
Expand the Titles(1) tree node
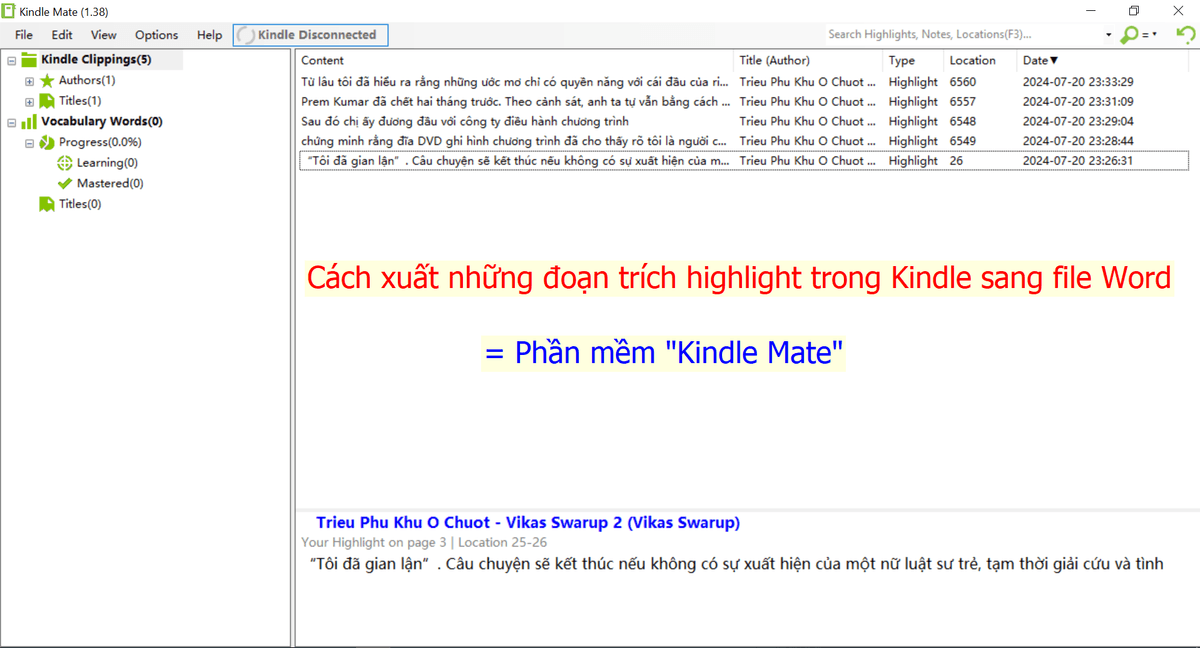[x=30, y=101]
